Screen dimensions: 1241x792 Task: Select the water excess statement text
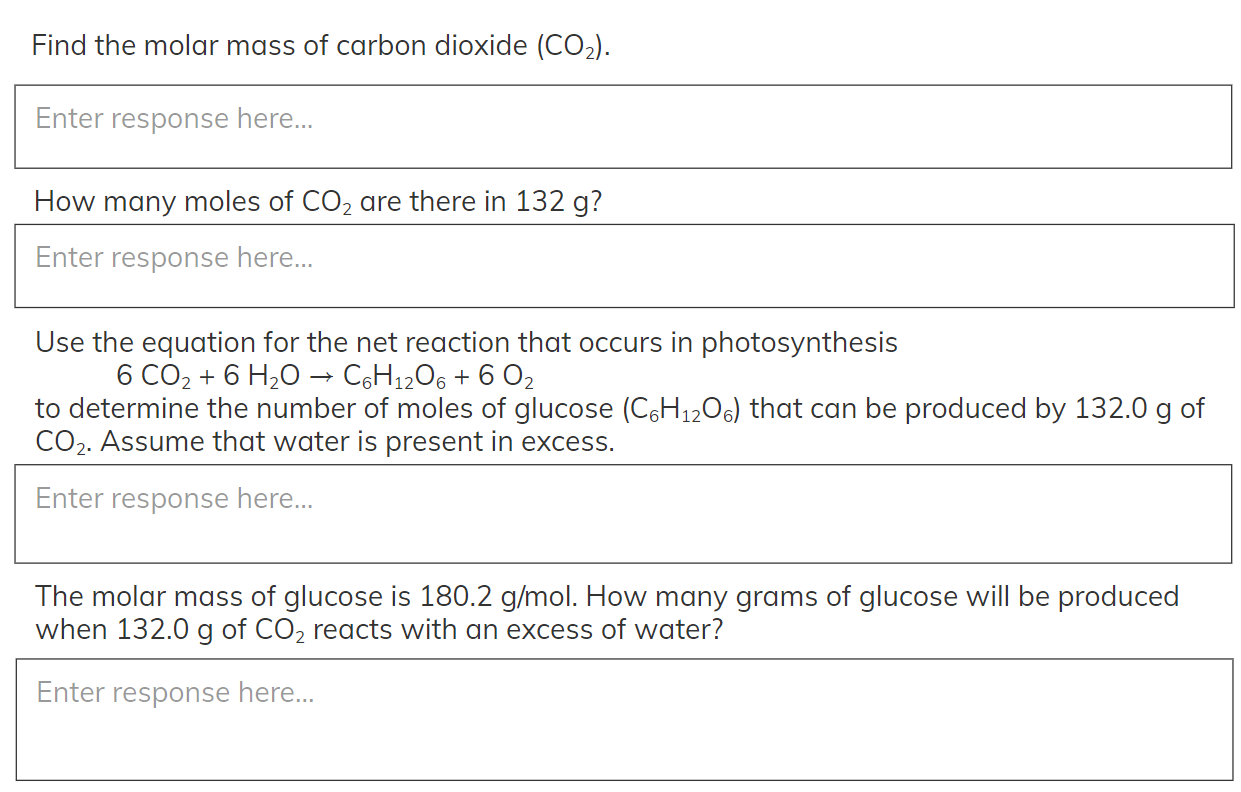[x=360, y=441]
